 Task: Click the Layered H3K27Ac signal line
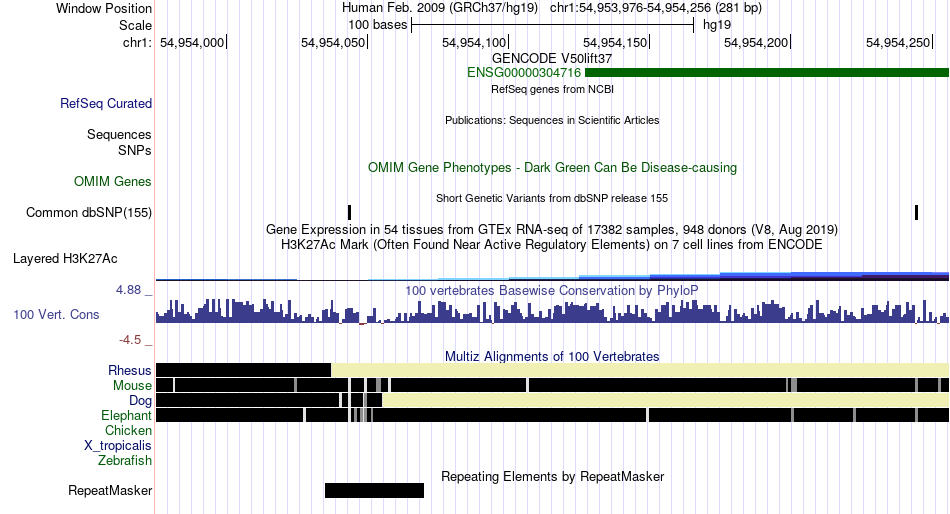[x=552, y=277]
